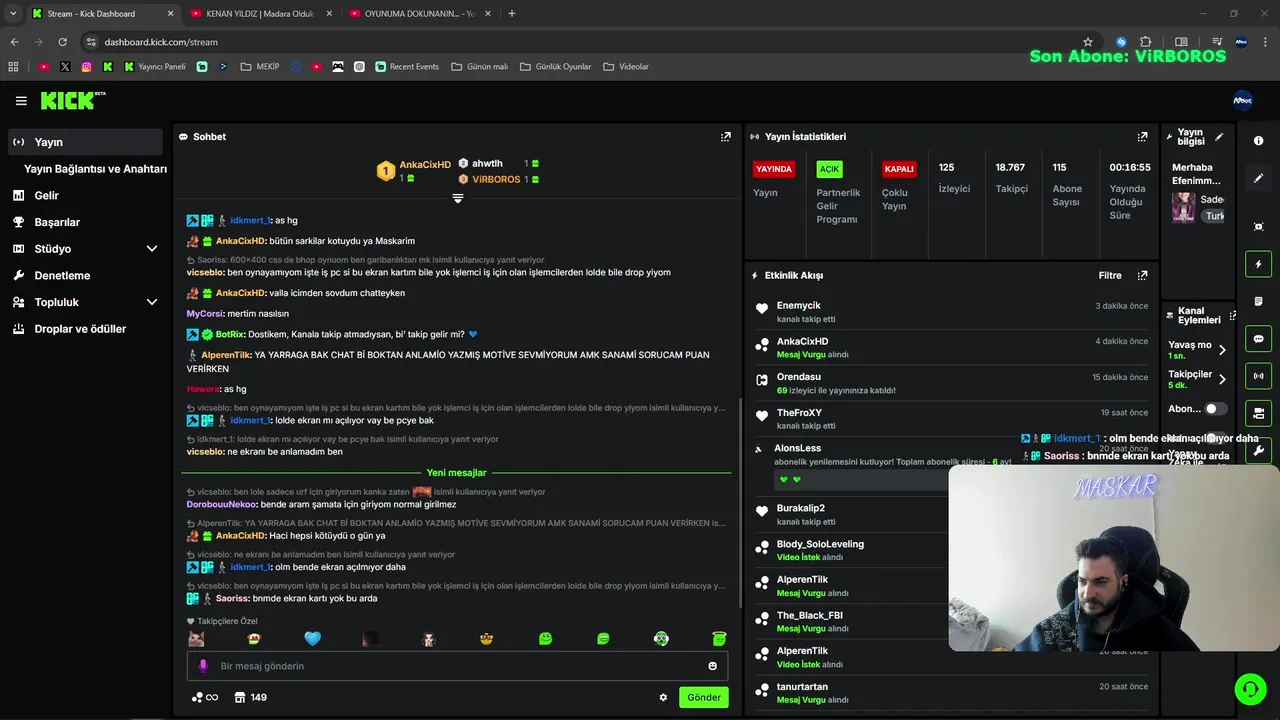Pop out the Sohbet chat panel
Viewport: 1280px width, 720px height.
coord(726,137)
